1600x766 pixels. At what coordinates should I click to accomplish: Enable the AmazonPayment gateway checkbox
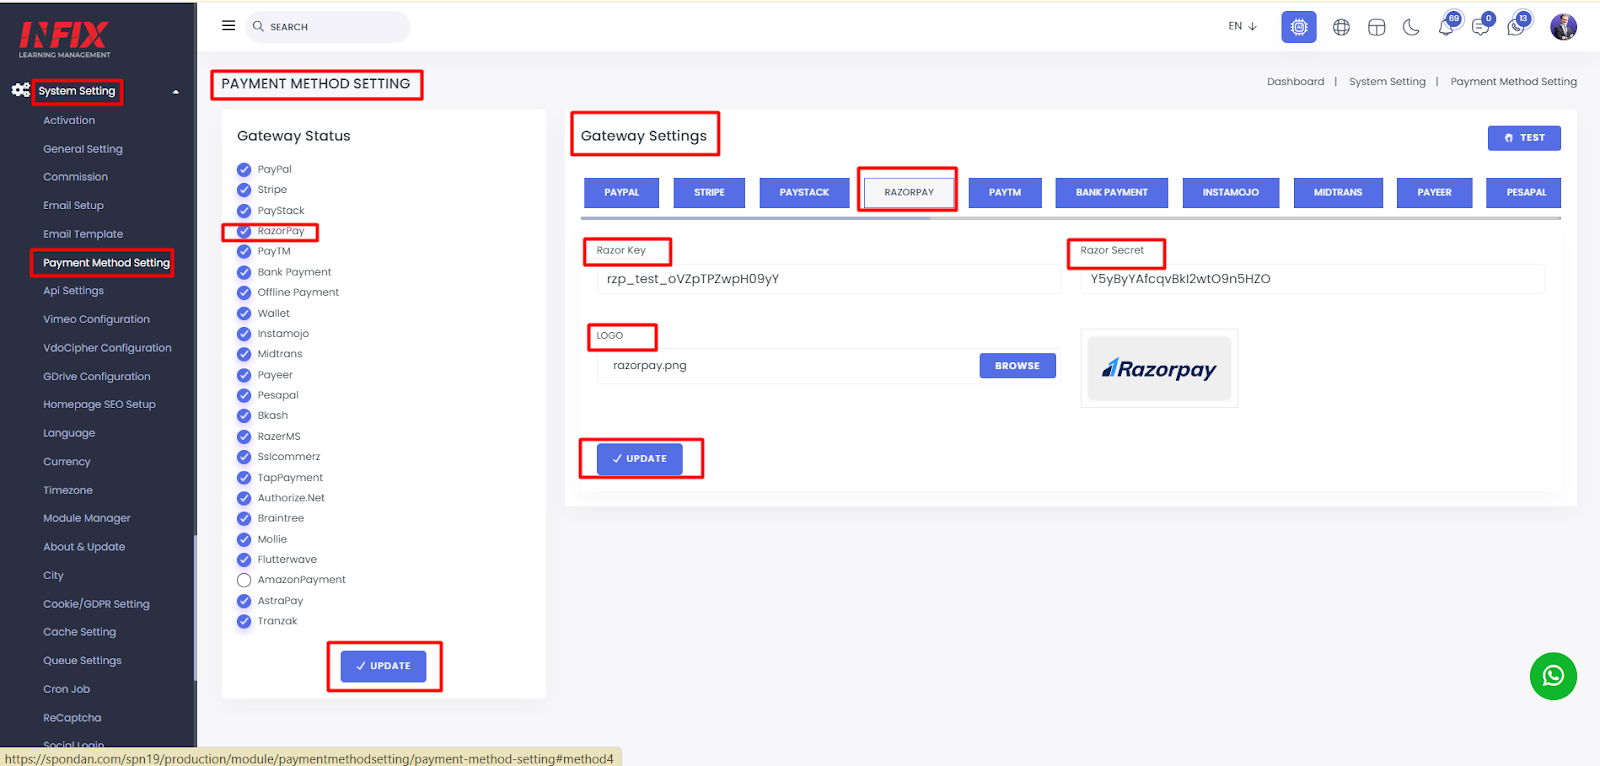pos(244,580)
